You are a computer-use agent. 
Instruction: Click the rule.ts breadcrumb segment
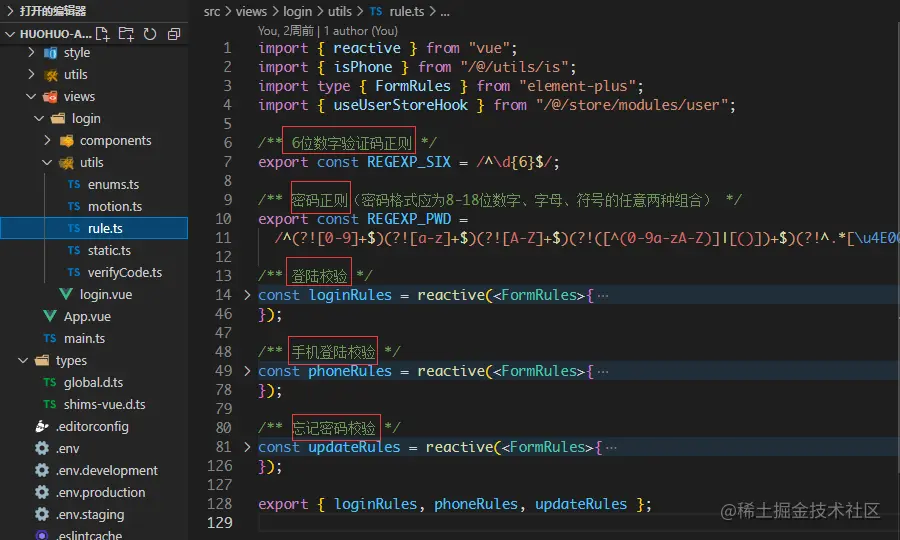(x=406, y=11)
